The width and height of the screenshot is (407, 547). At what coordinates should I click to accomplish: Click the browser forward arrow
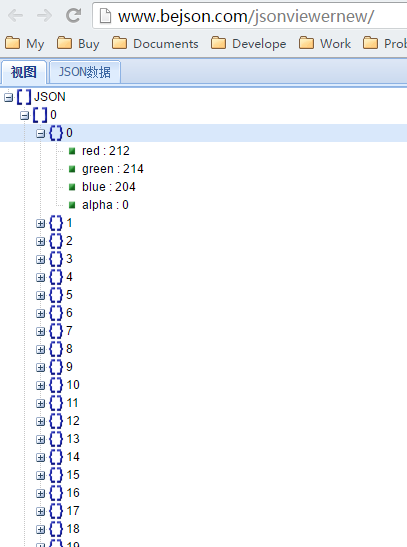[x=44, y=16]
